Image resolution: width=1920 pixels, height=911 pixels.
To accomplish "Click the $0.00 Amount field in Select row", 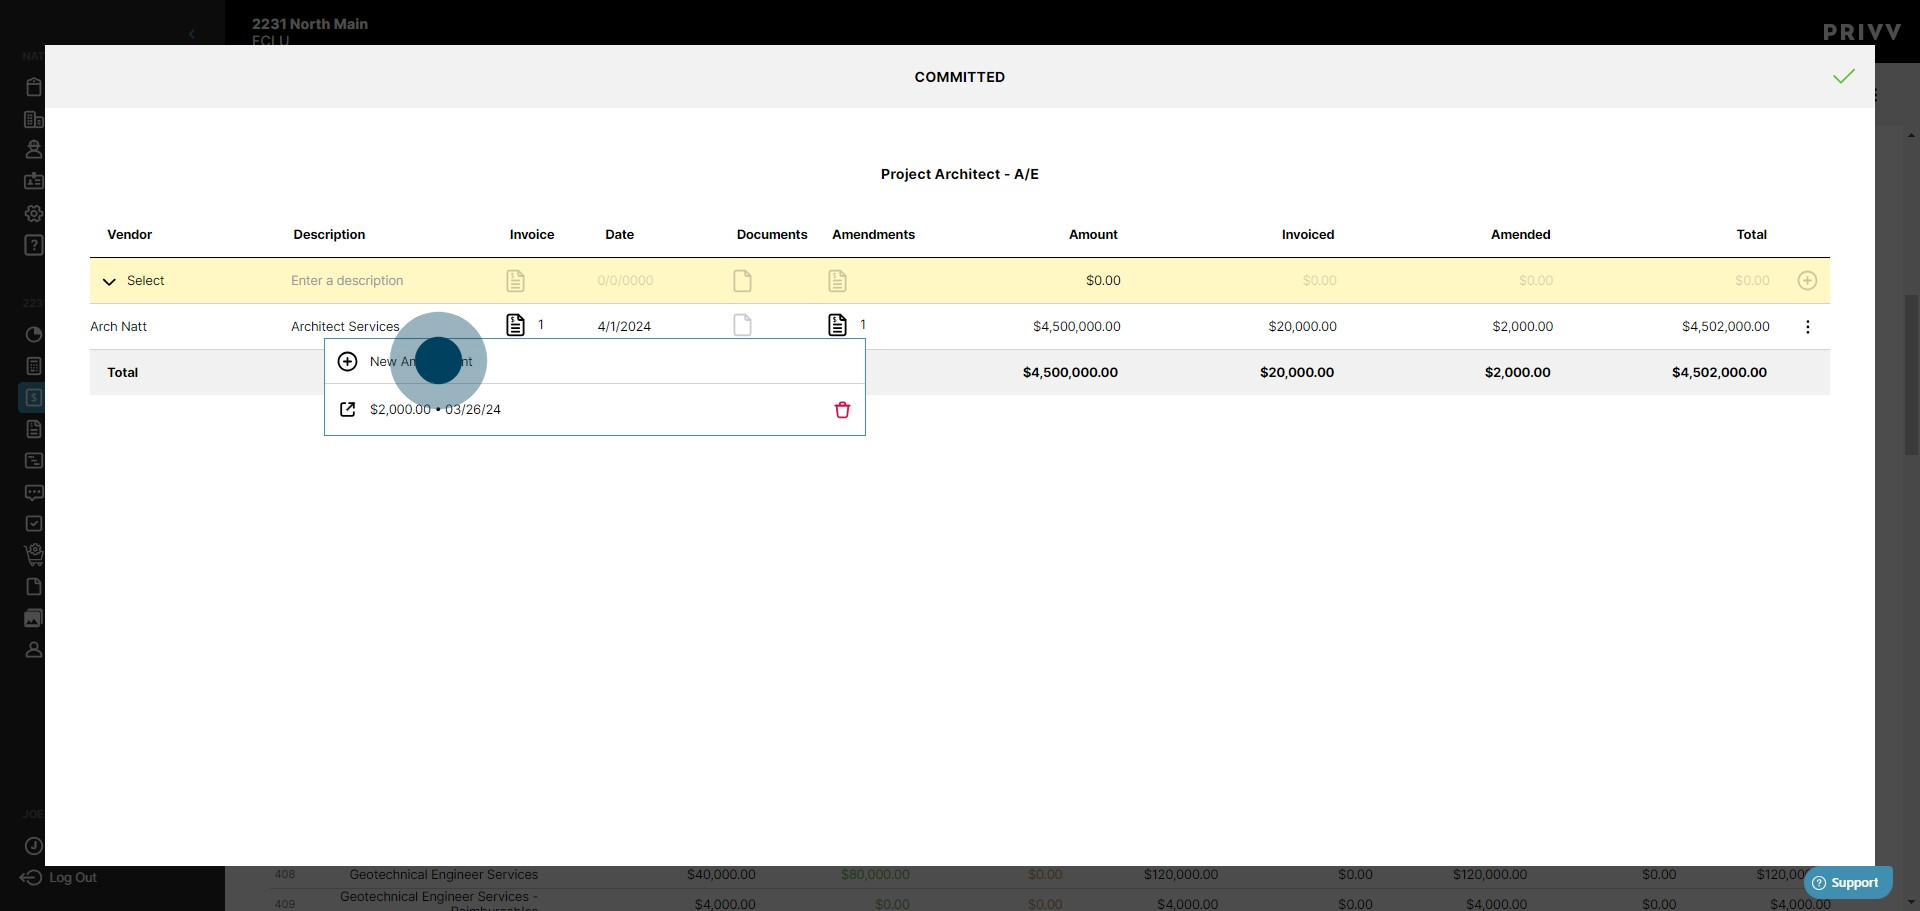I will (x=1103, y=281).
